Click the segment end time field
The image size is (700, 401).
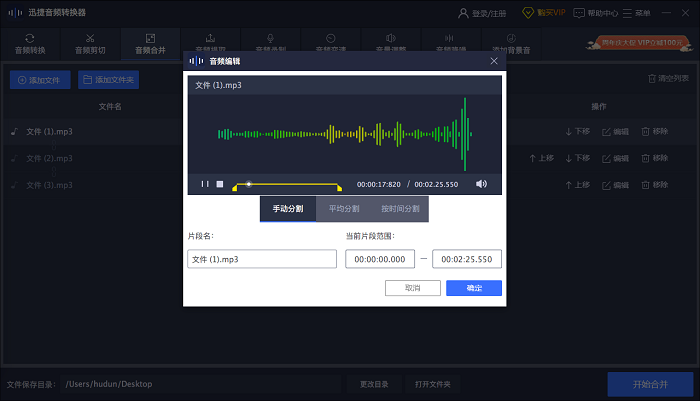tap(467, 259)
